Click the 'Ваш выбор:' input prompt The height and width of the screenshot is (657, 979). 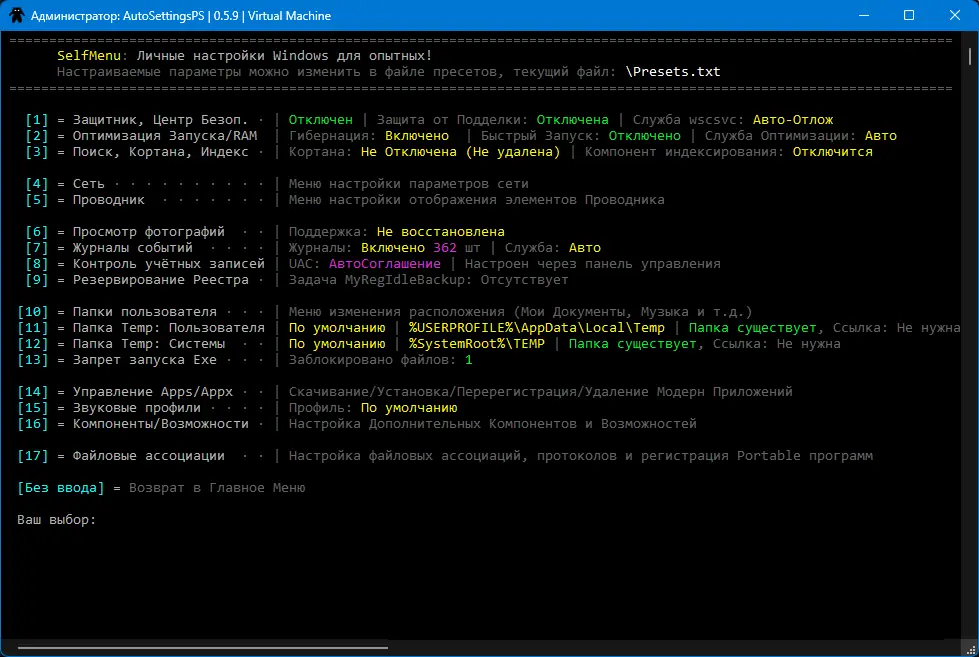(56, 520)
